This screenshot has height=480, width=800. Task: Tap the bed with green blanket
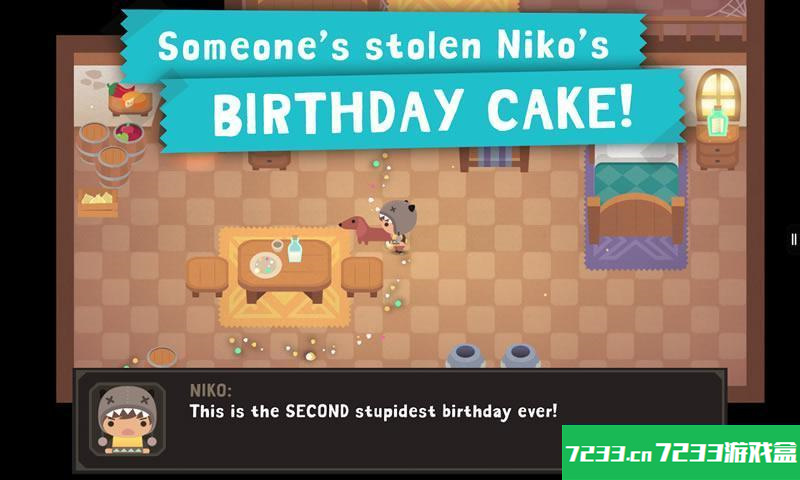(636, 196)
